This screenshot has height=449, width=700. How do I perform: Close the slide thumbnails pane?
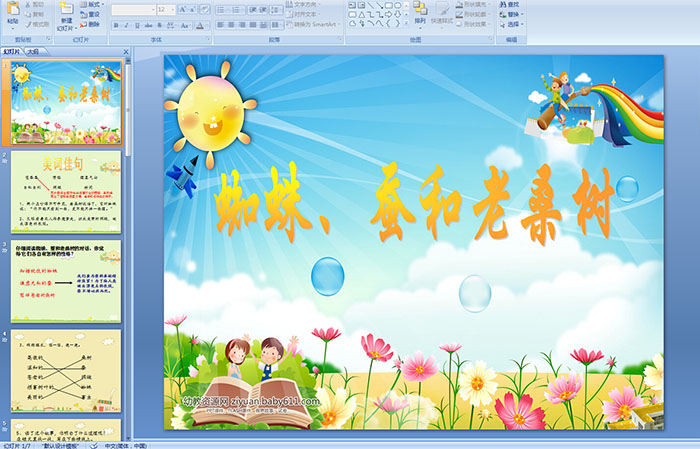click(x=126, y=52)
